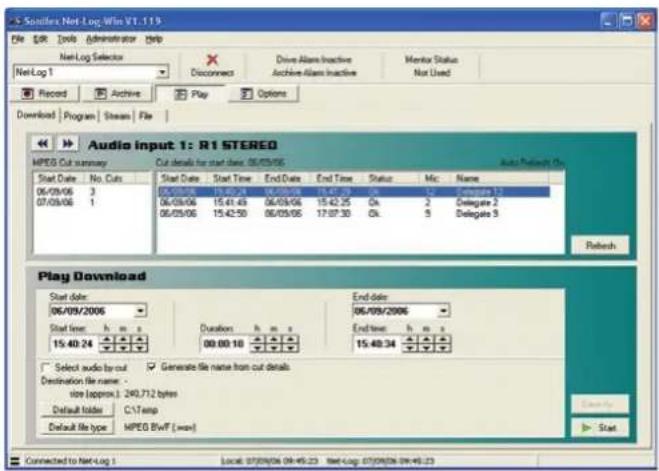Open the File menu
Screen dimensions: 659x471
[x=18, y=39]
